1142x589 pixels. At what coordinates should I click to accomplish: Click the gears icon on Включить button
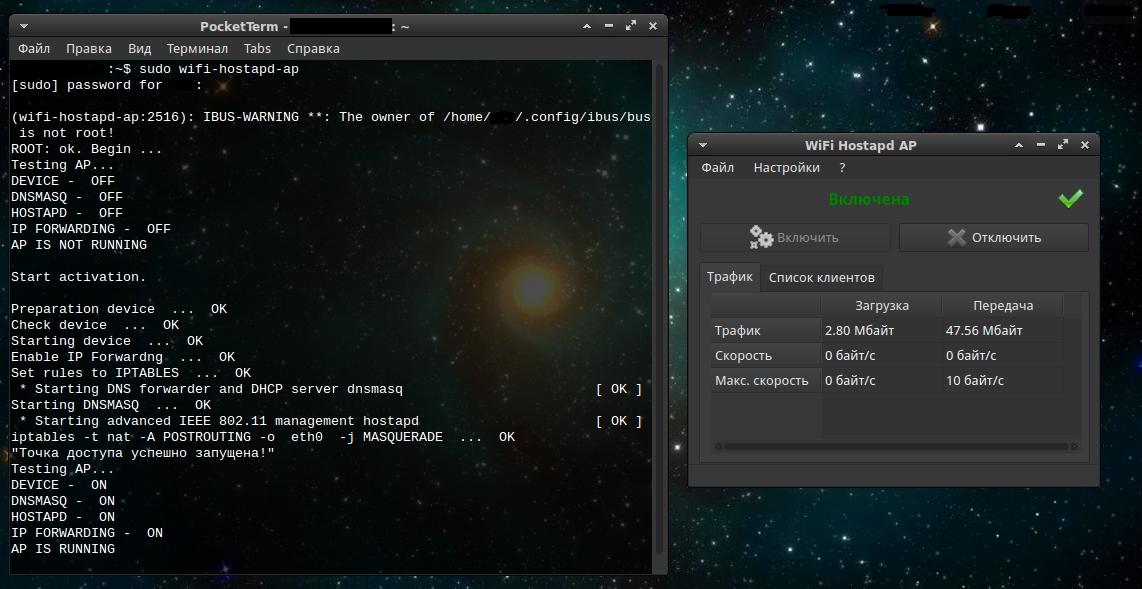pyautogui.click(x=761, y=237)
